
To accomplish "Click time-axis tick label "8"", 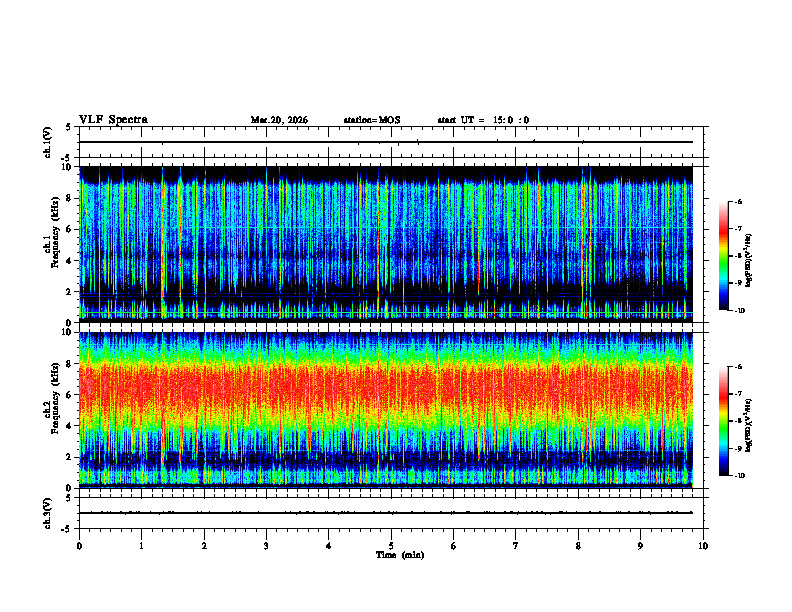I will [x=578, y=546].
